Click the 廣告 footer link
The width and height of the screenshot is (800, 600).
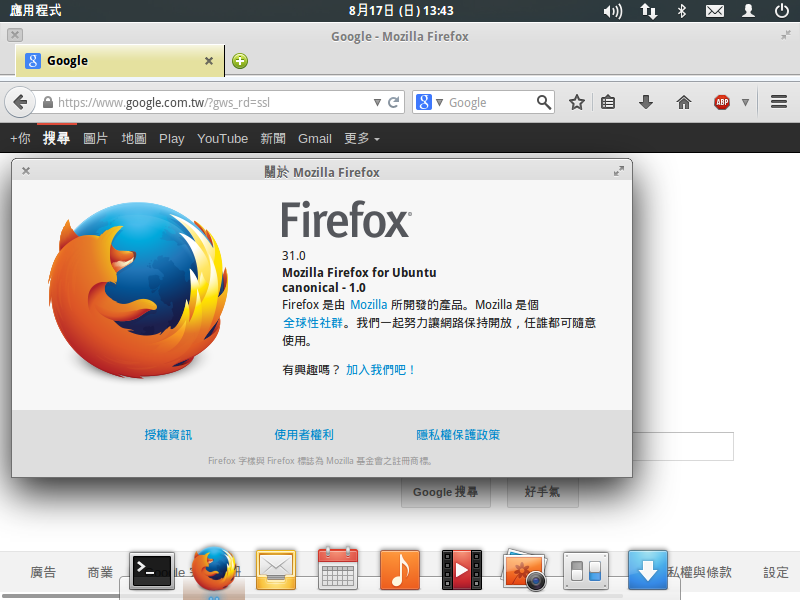(x=43, y=572)
